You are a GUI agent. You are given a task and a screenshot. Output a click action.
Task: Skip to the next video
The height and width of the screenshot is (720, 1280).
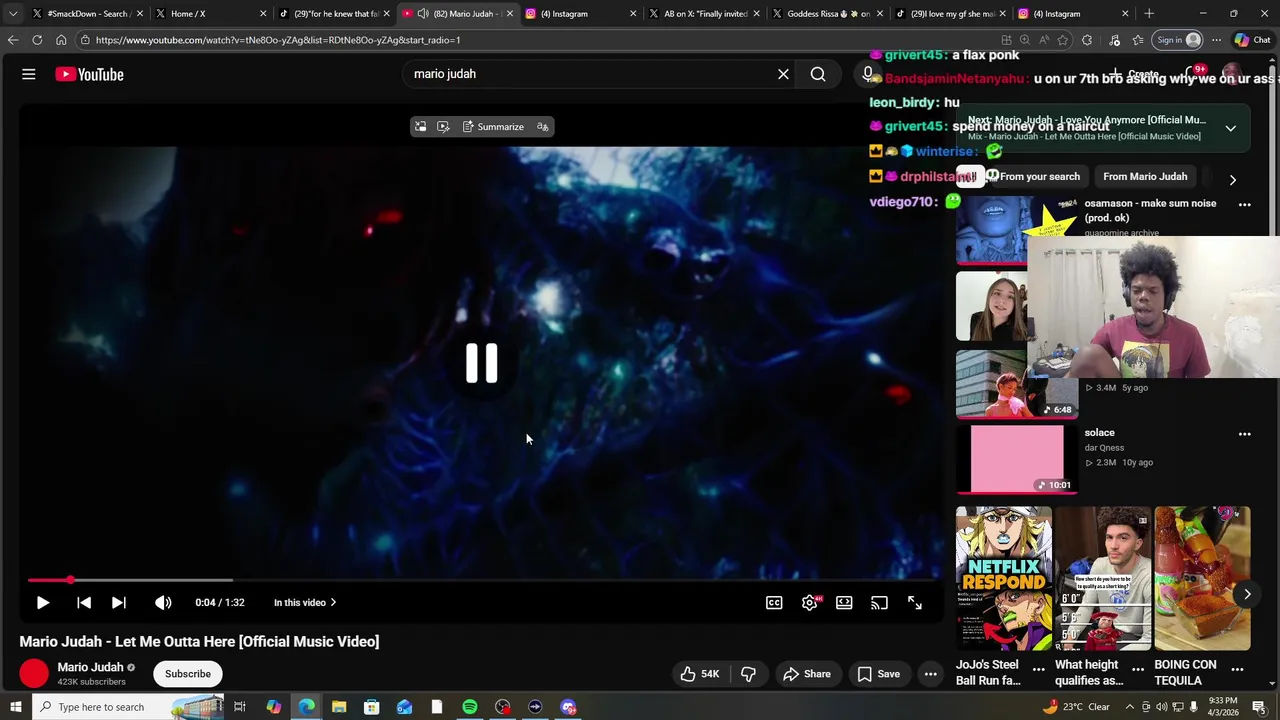(x=118, y=602)
